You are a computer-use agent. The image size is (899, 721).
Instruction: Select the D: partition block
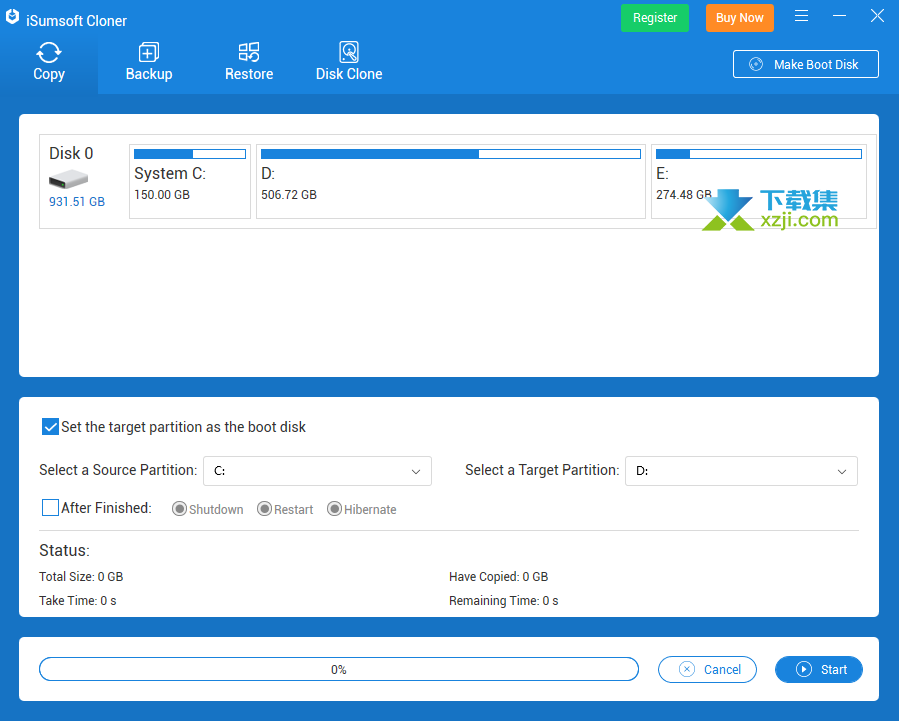451,182
